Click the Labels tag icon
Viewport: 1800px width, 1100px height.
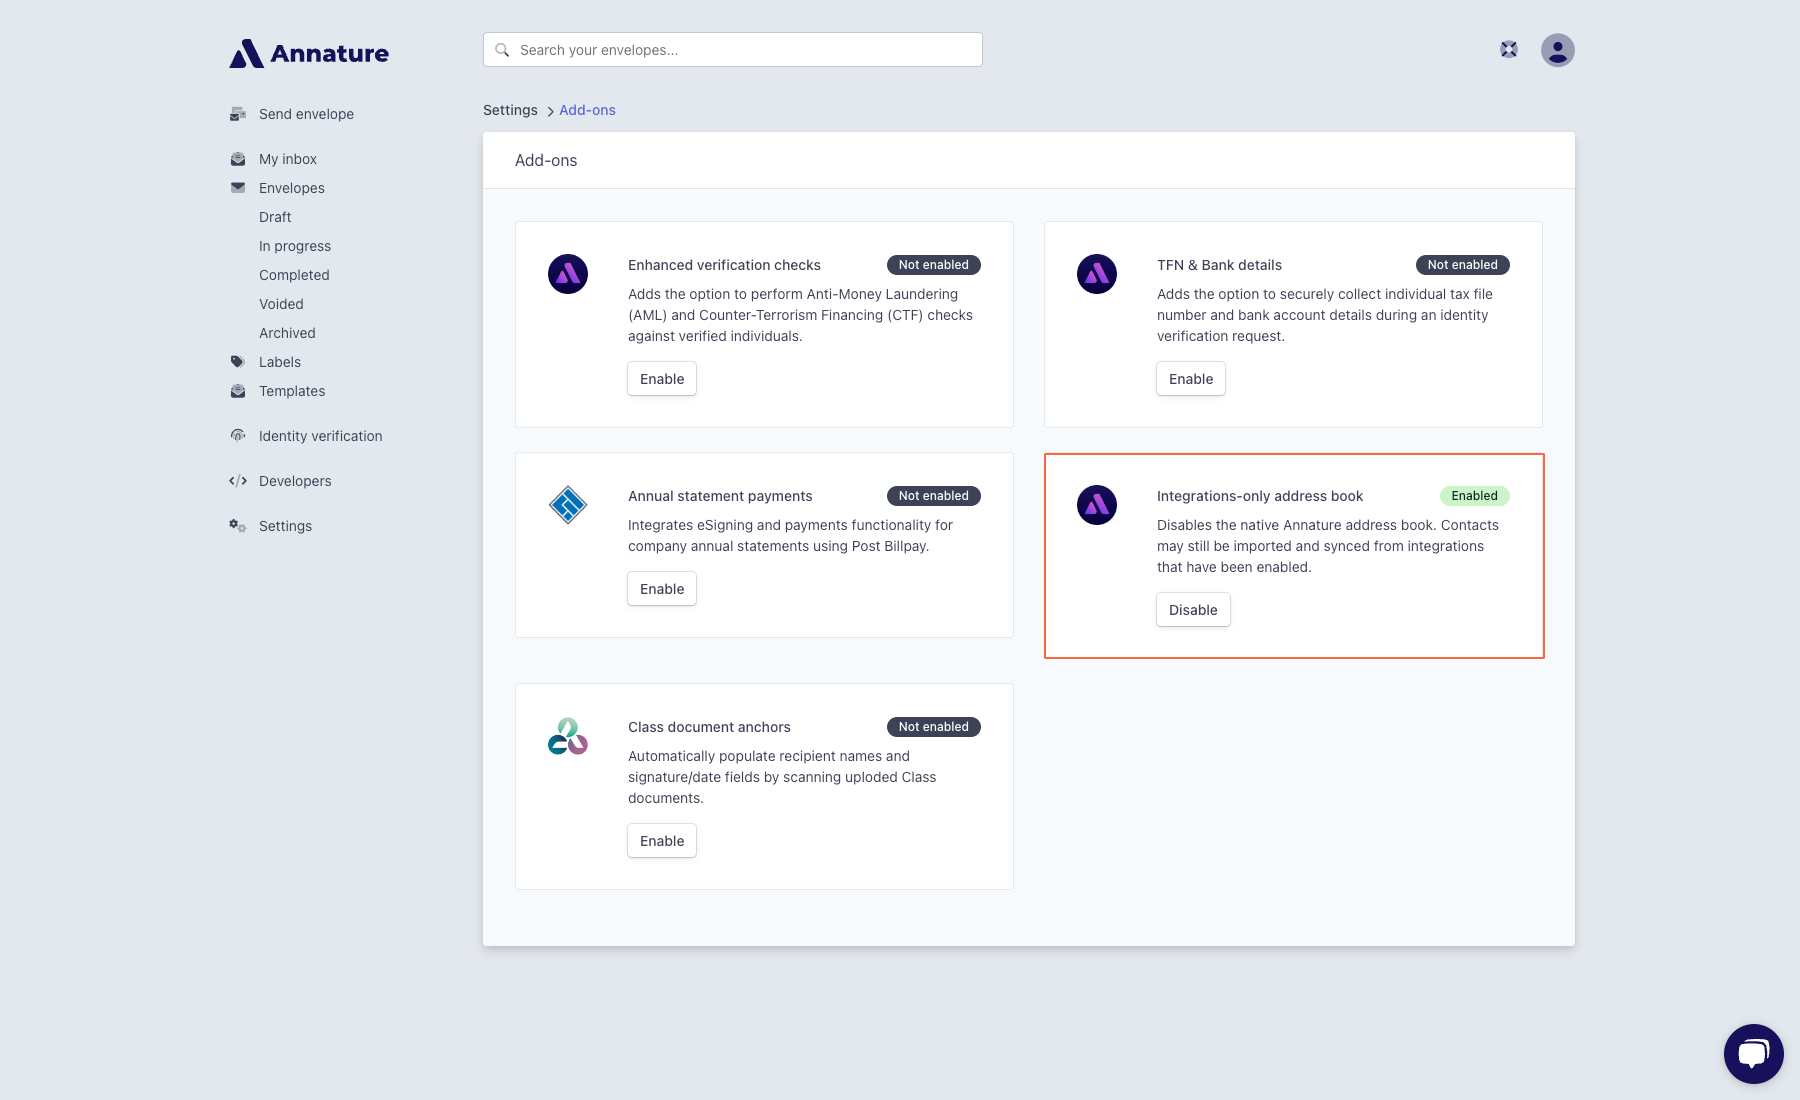click(x=238, y=362)
